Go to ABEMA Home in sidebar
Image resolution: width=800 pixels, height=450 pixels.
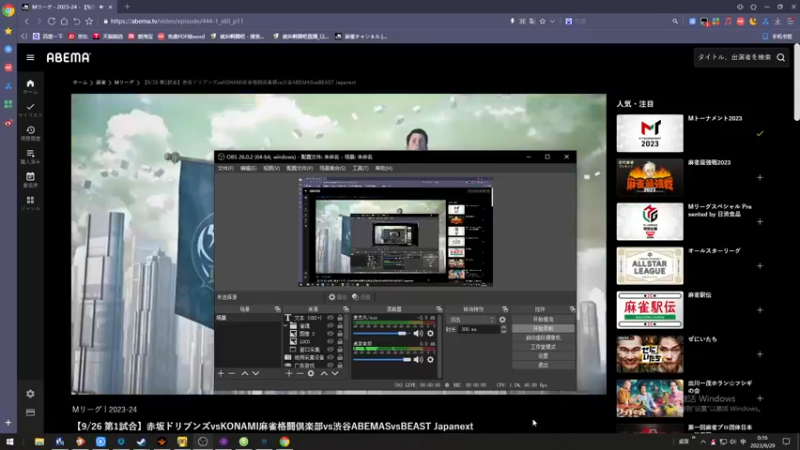click(x=30, y=84)
